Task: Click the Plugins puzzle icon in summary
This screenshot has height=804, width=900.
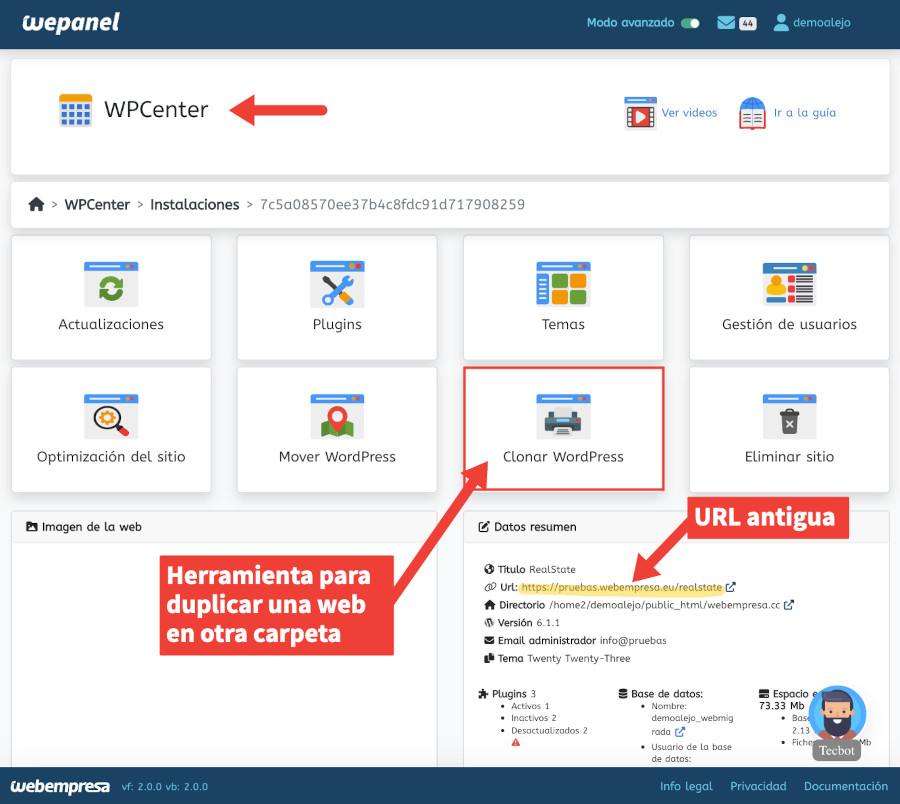Action: click(x=483, y=694)
